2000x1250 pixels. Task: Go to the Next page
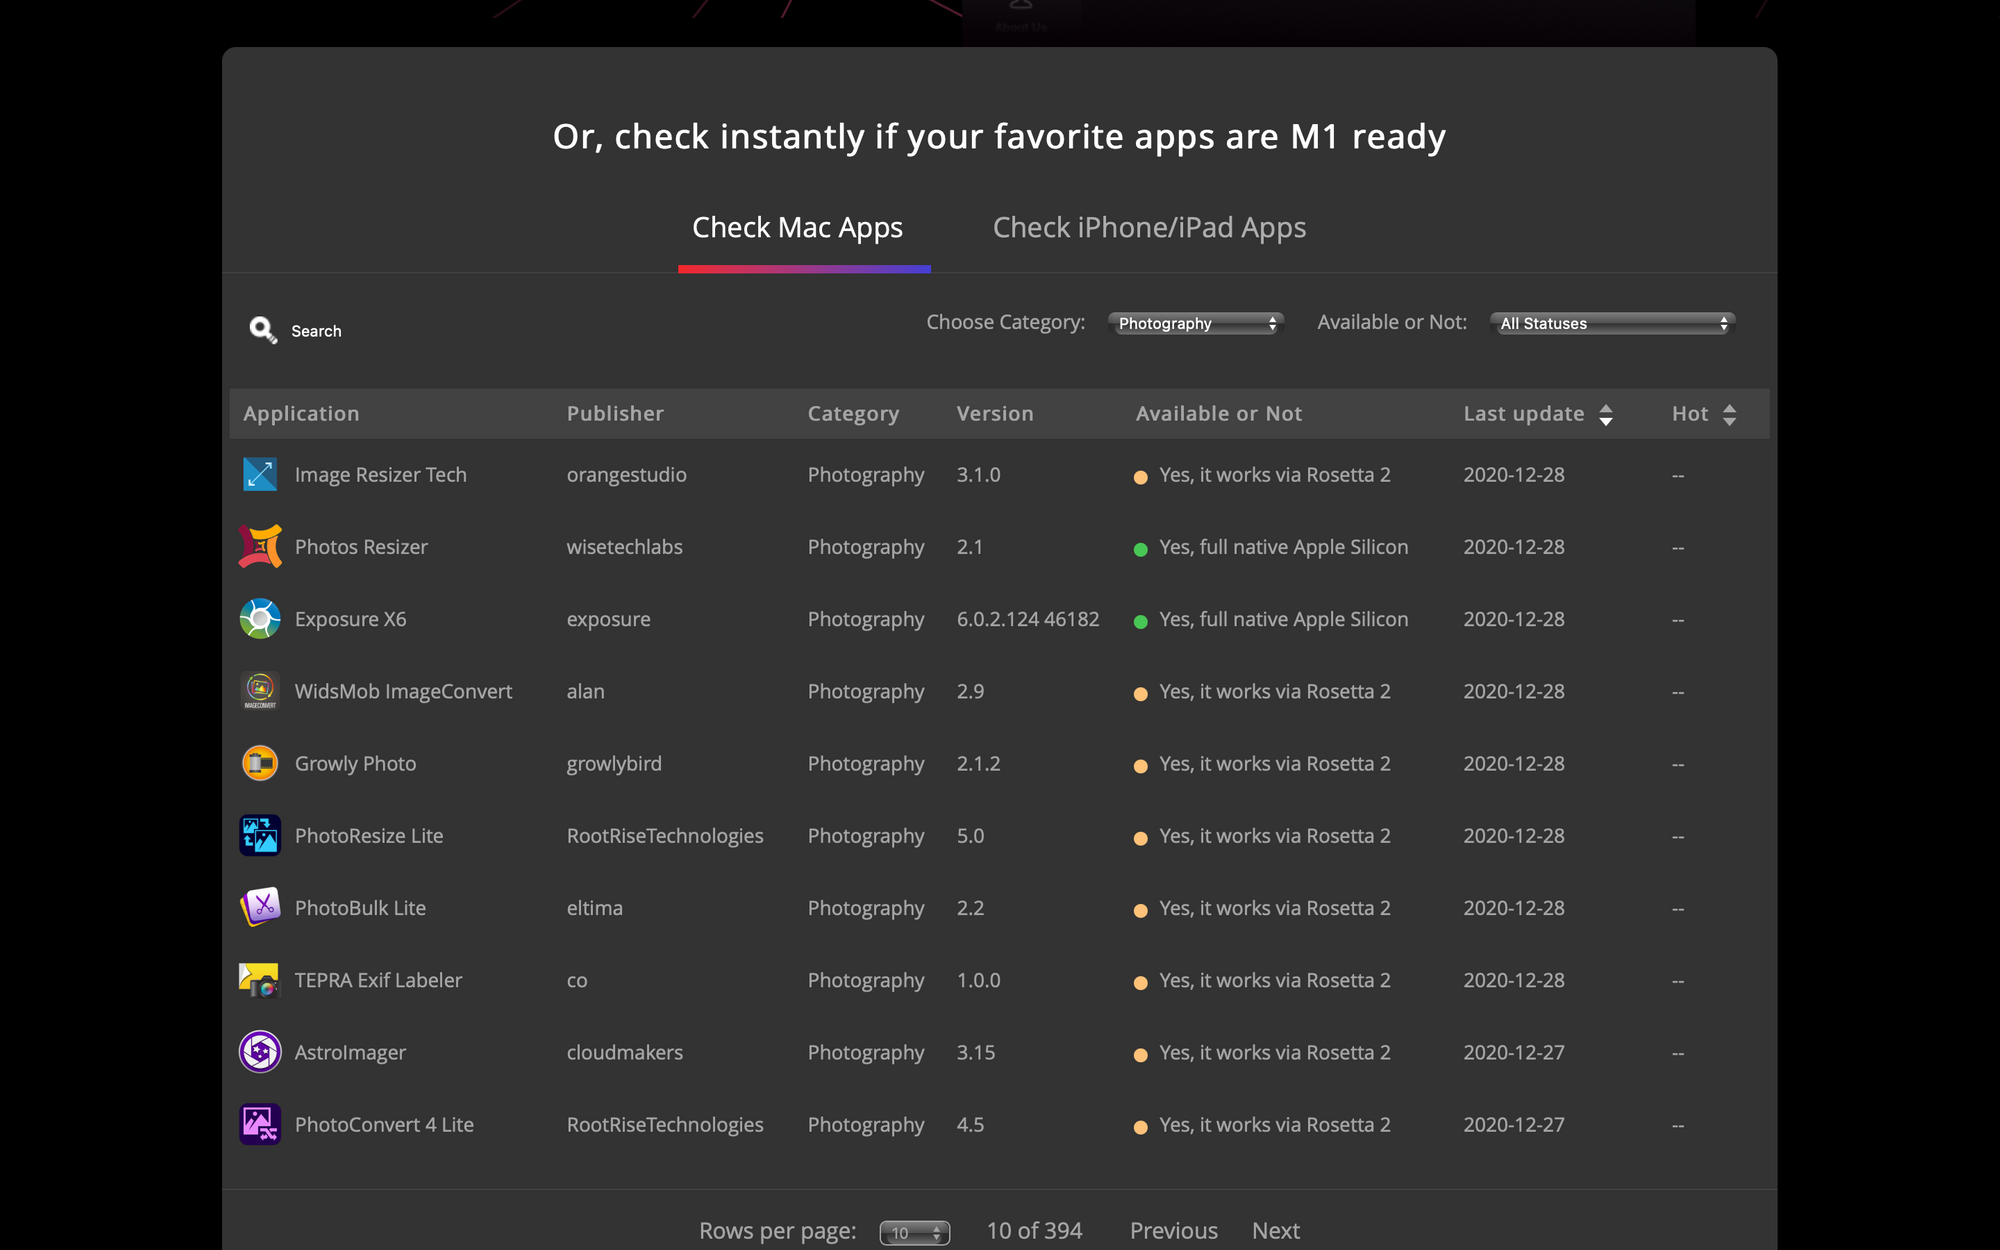pyautogui.click(x=1275, y=1231)
